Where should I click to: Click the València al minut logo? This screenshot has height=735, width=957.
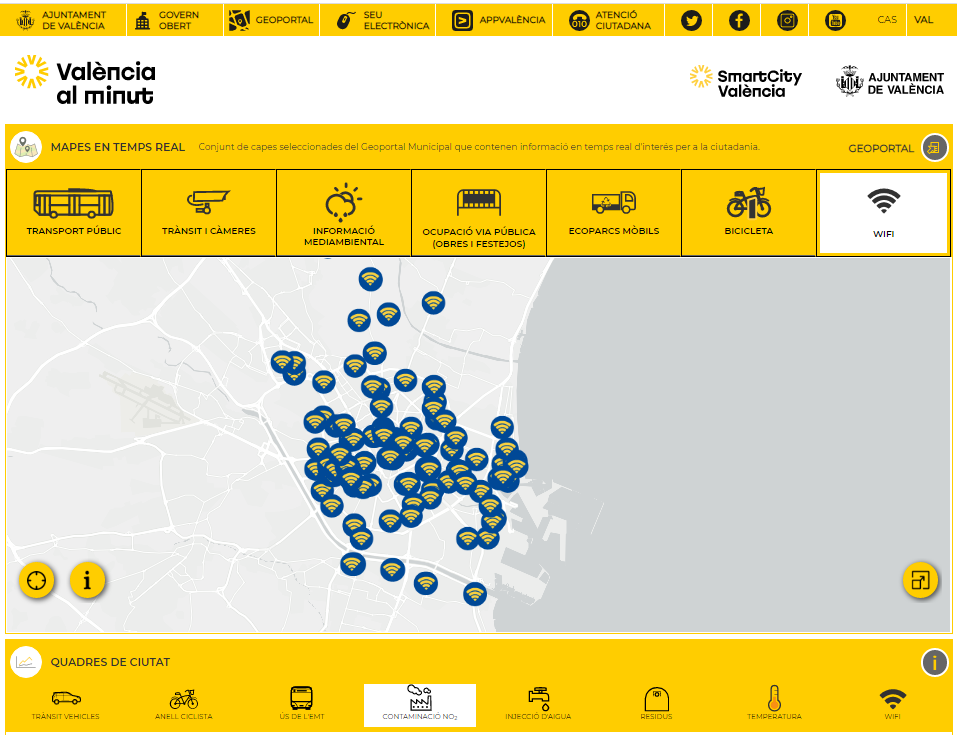(x=86, y=81)
